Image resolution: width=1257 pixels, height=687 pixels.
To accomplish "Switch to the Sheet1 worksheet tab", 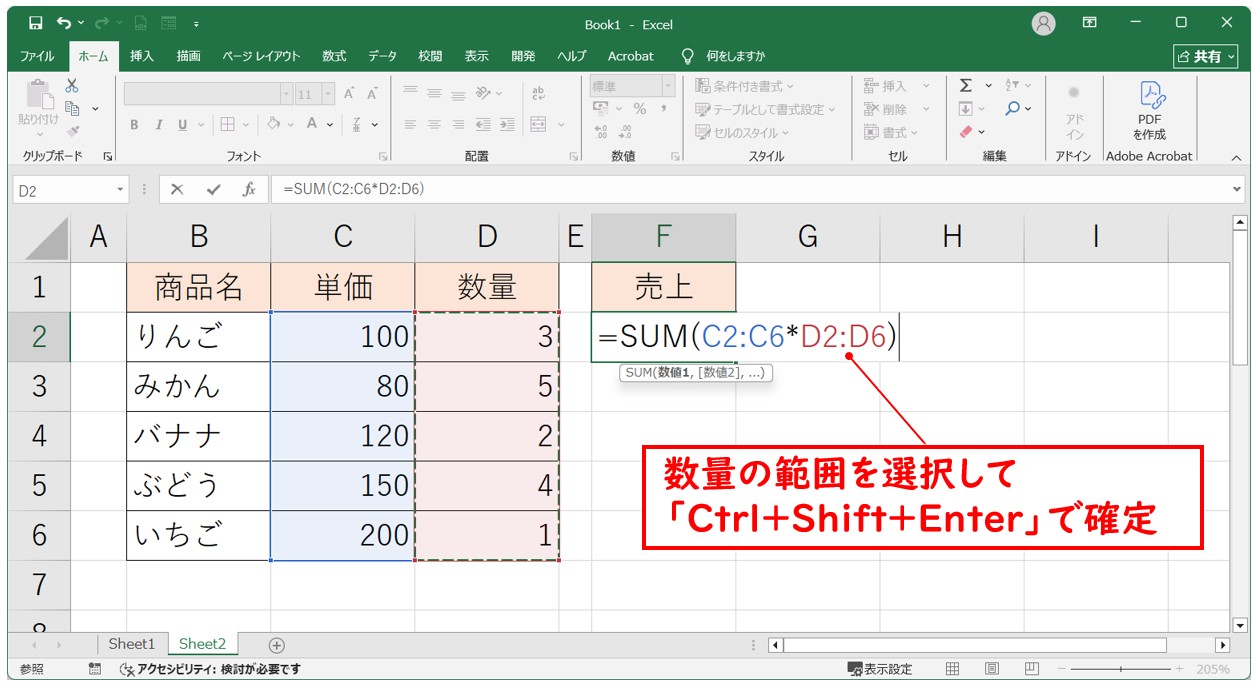I will pos(132,645).
